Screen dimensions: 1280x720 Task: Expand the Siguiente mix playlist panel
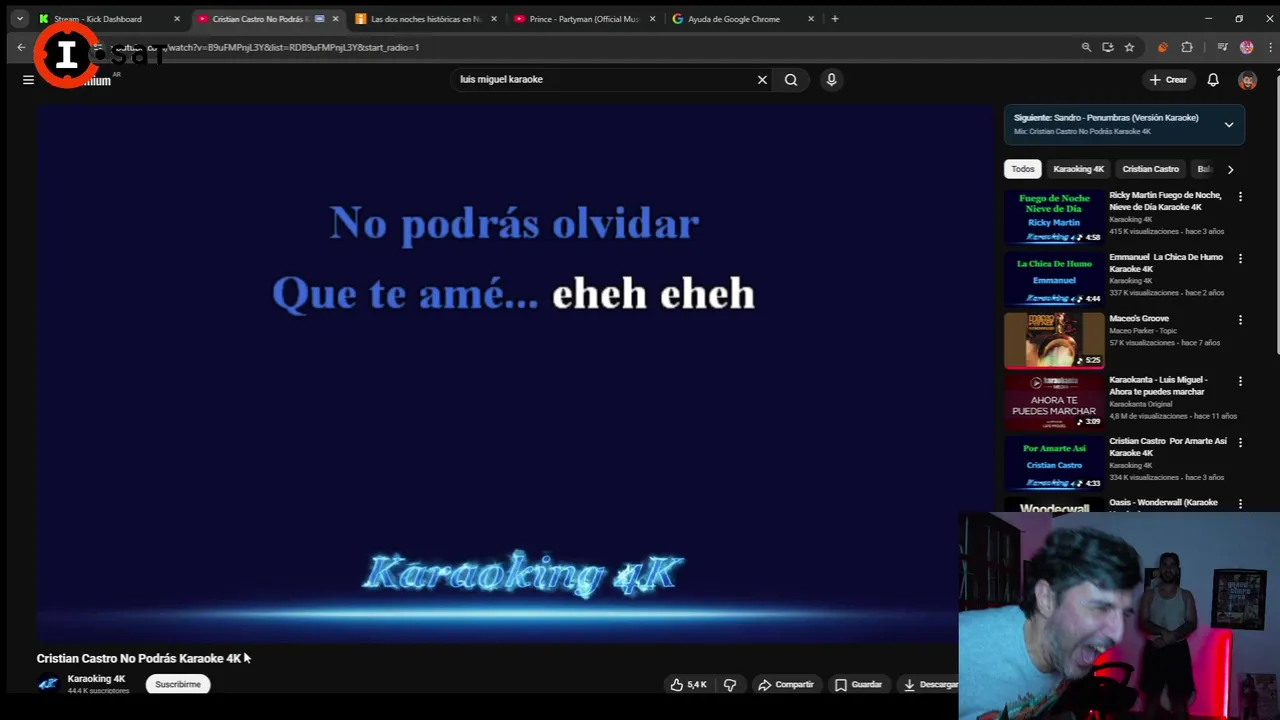[x=1229, y=125]
